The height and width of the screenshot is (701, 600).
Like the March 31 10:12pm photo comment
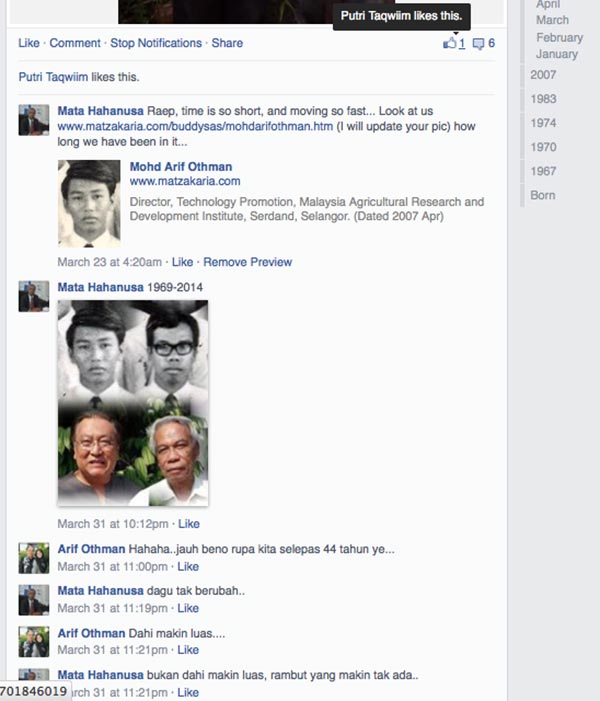(x=188, y=523)
